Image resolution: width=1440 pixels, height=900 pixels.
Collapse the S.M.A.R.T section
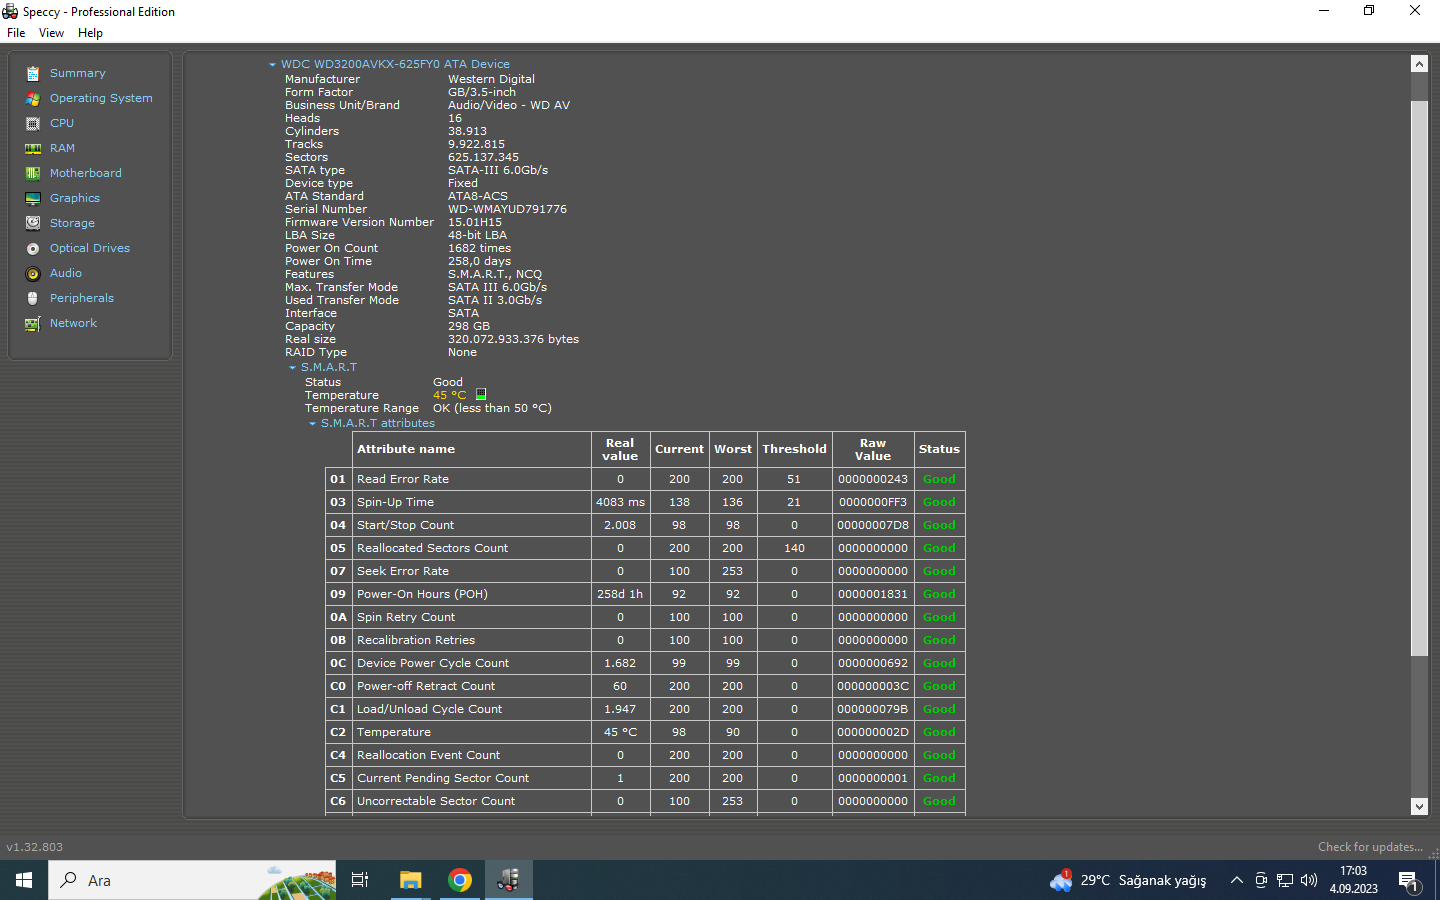coord(292,367)
